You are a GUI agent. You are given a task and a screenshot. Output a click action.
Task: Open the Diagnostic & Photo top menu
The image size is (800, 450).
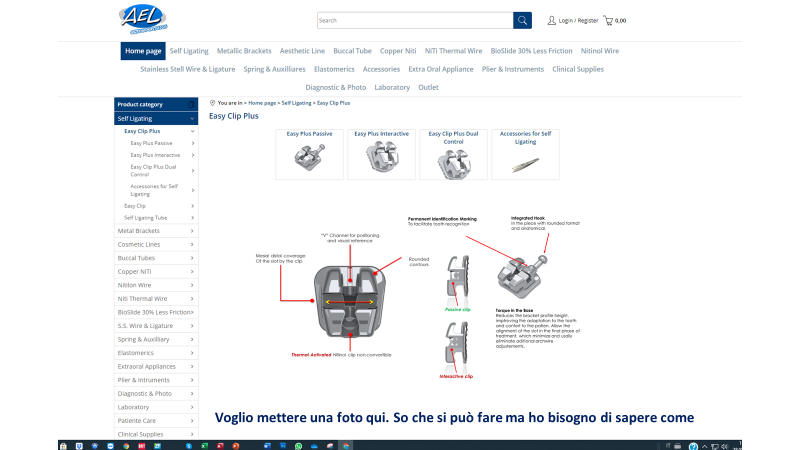click(335, 87)
